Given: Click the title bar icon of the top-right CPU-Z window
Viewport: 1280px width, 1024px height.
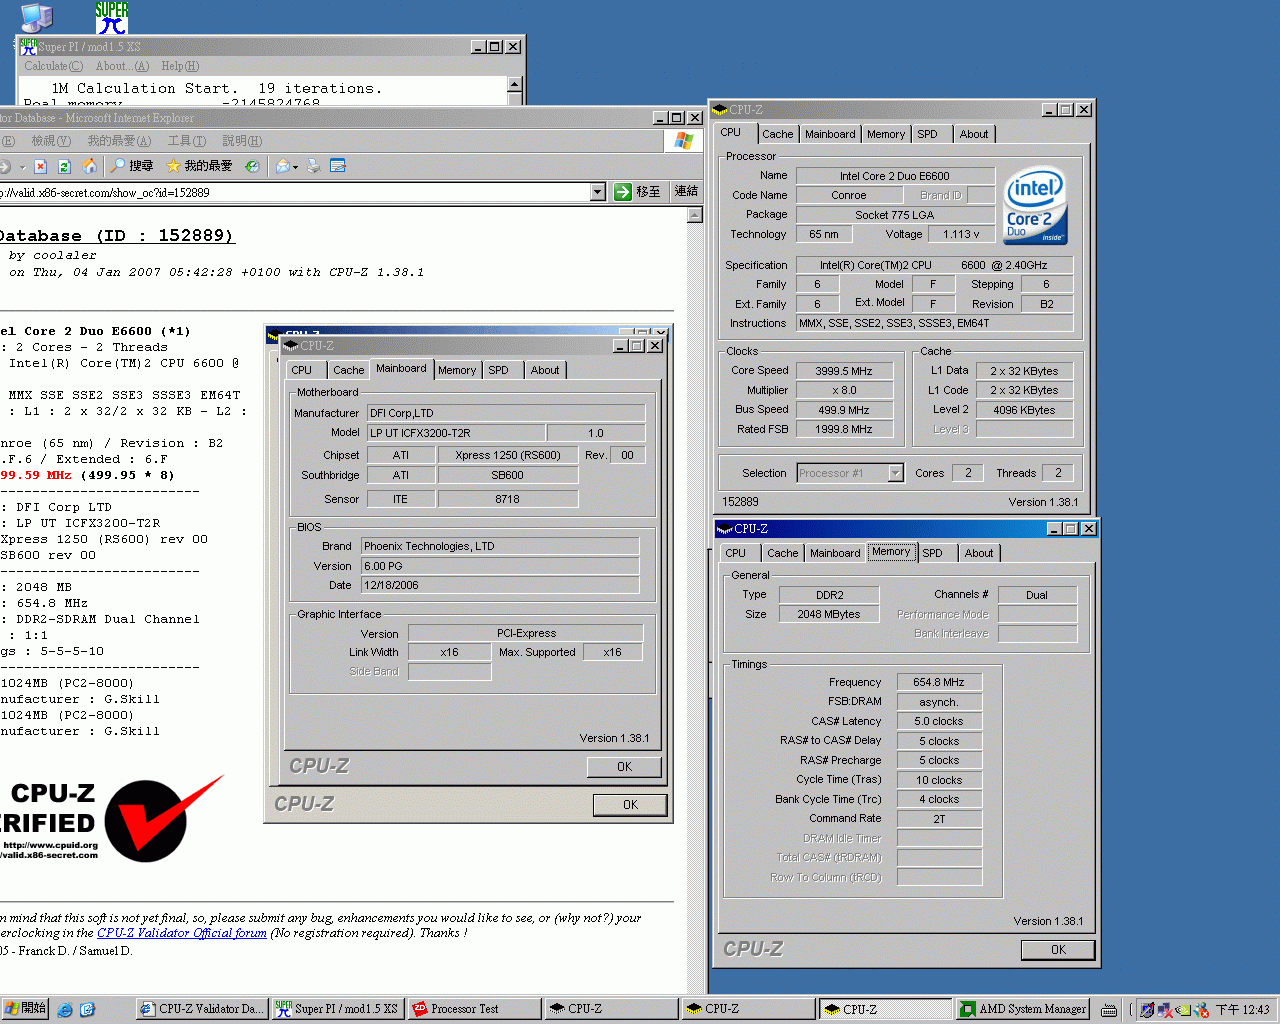Looking at the screenshot, I should 720,109.
